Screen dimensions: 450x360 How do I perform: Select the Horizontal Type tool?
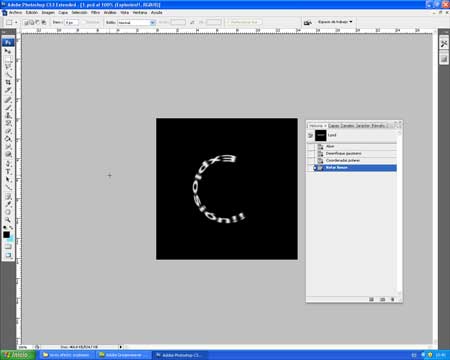[x=8, y=171]
